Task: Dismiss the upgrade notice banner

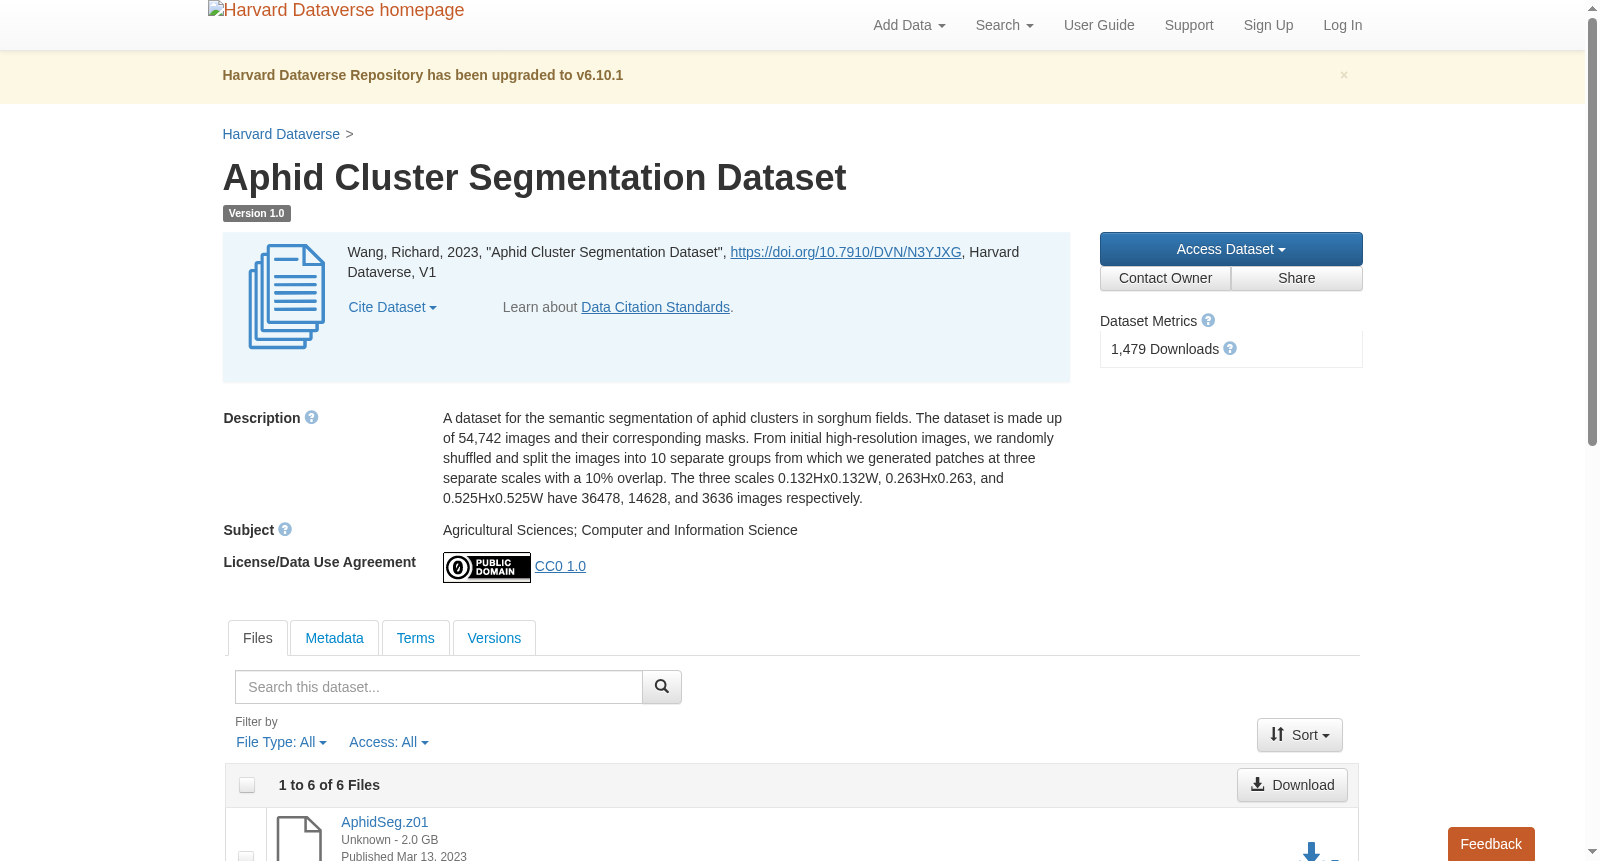Action: coord(1344,75)
